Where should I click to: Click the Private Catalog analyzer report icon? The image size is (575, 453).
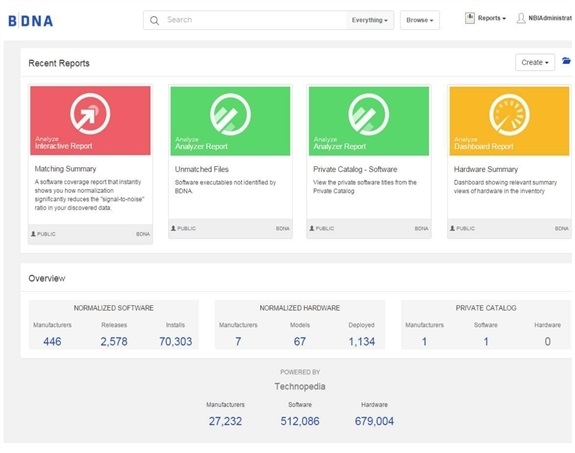(x=369, y=114)
